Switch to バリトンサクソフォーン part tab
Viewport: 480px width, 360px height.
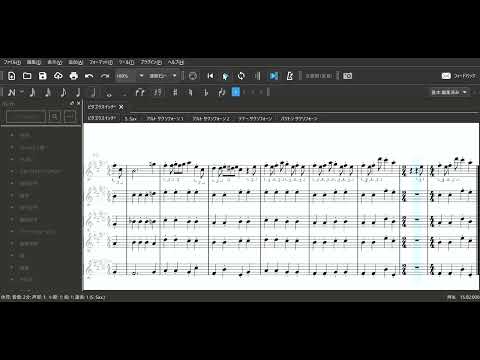point(299,119)
